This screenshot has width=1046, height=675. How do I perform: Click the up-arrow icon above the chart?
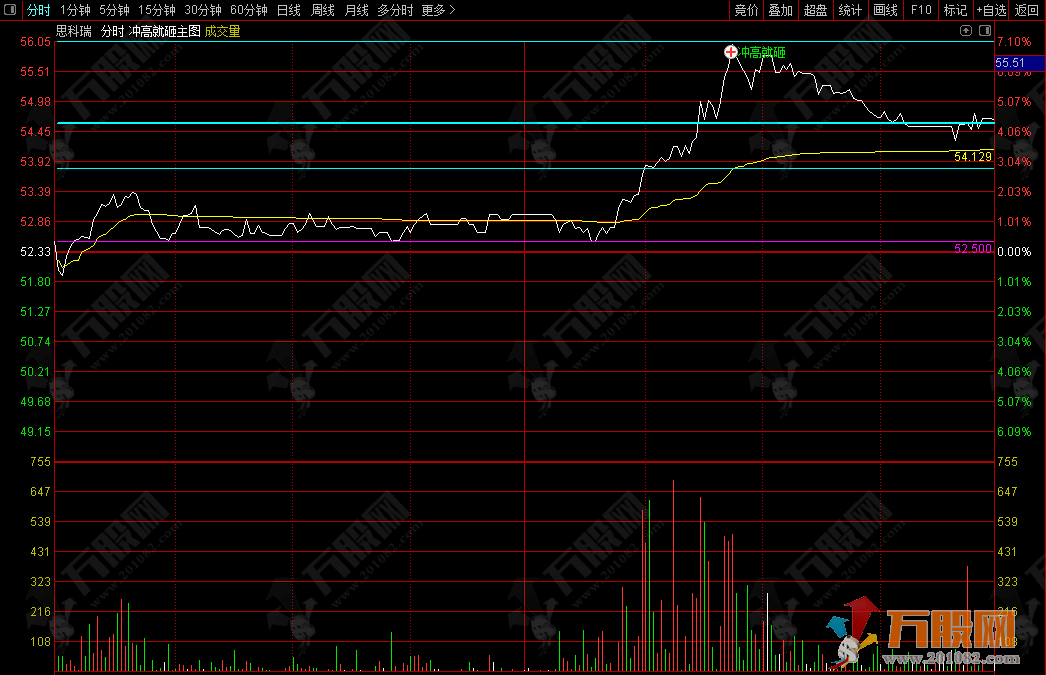tap(965, 31)
